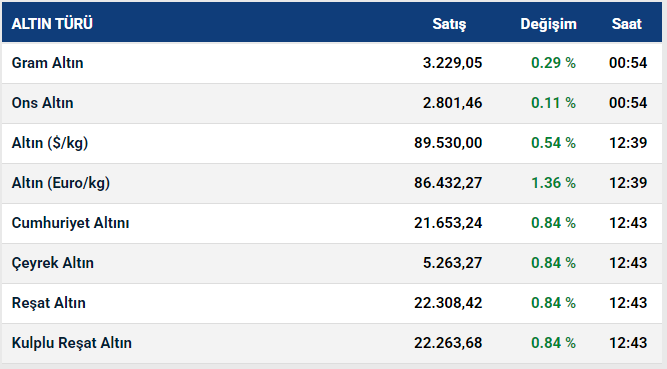
Task: Click the ALTIN TÜRÜ column header
Action: point(52,24)
